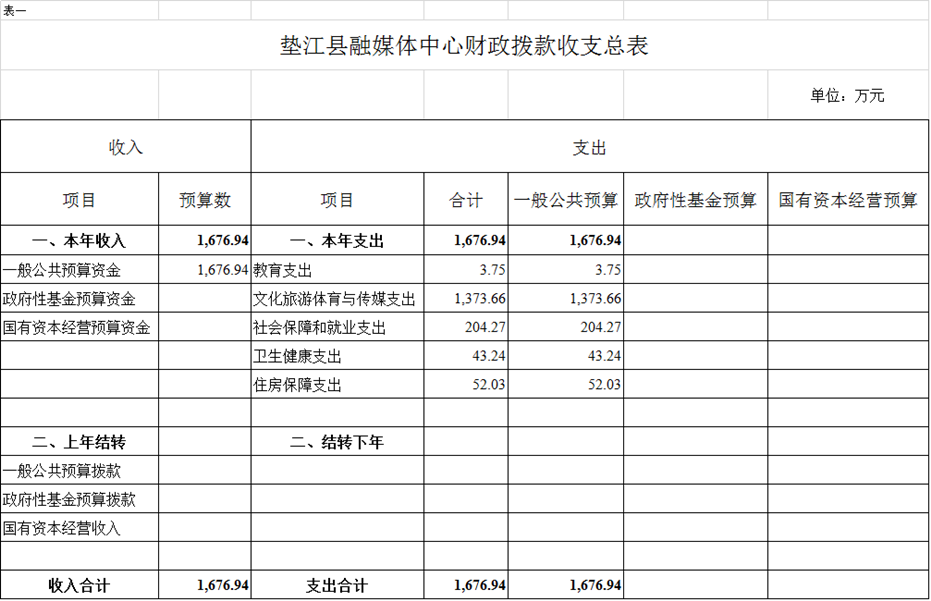Viewport: 931px width, 601px height.
Task: Select the 文化旅游体育与传媒支出 cell
Action: click(334, 299)
